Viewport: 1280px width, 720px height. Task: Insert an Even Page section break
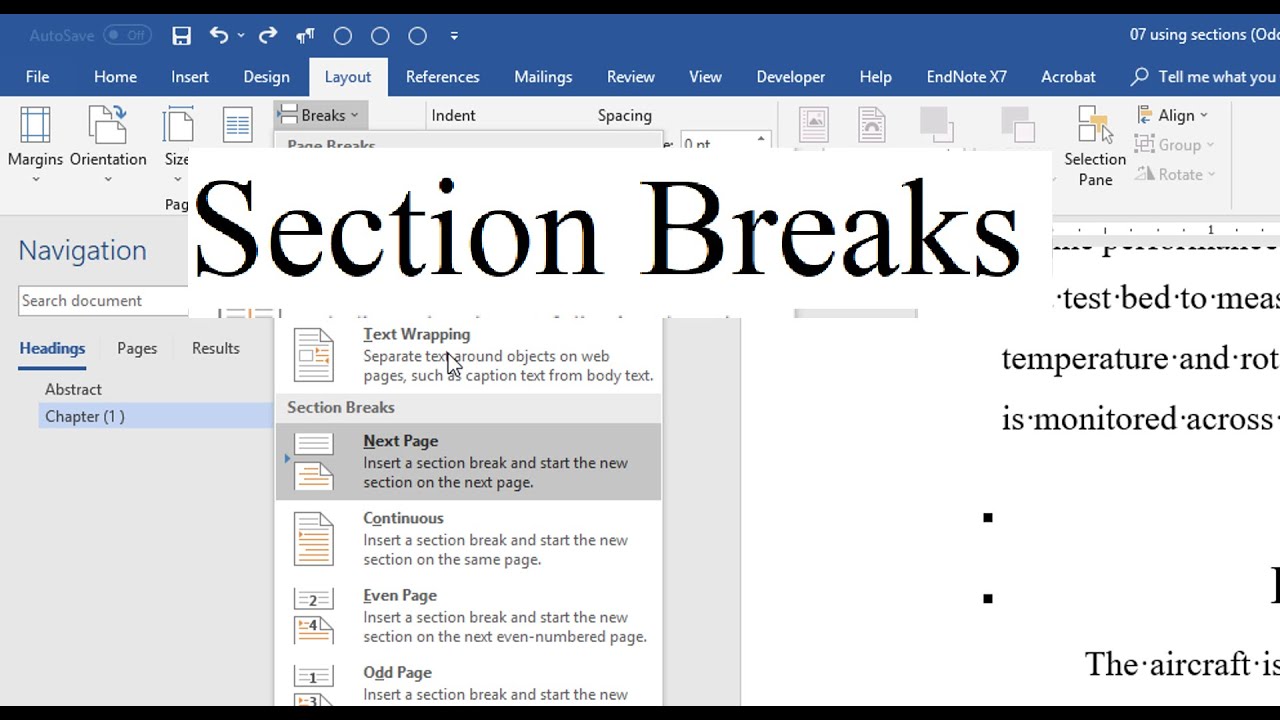468,615
